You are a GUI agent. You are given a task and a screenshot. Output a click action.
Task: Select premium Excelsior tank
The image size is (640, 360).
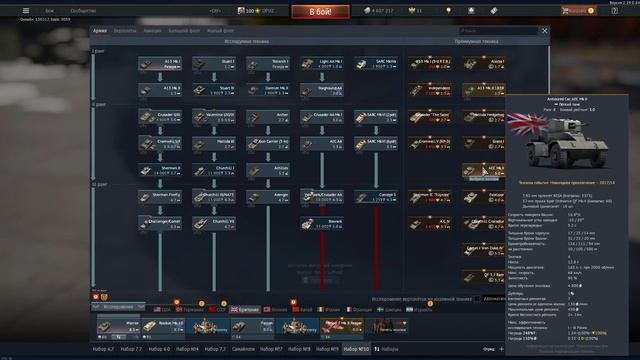484,197
